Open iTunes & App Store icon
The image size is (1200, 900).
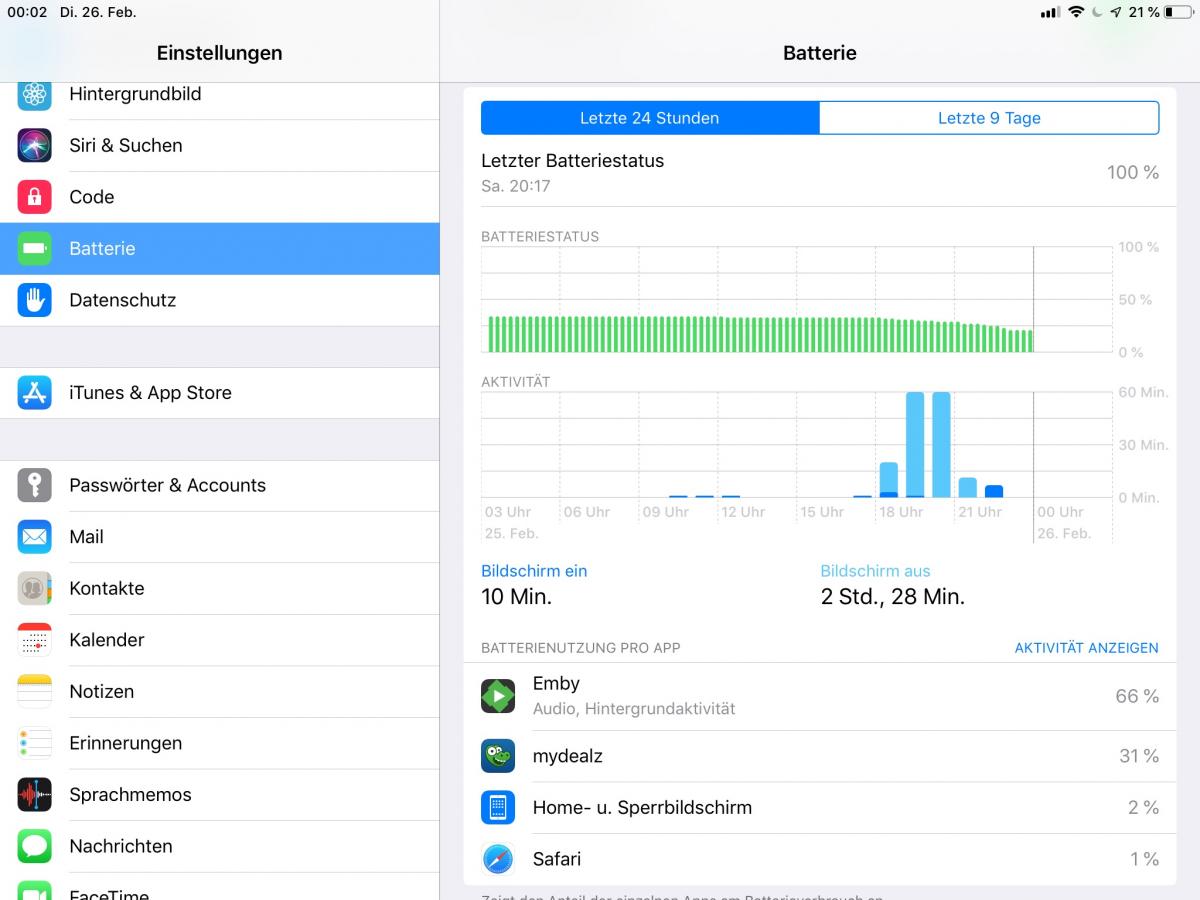[x=34, y=393]
